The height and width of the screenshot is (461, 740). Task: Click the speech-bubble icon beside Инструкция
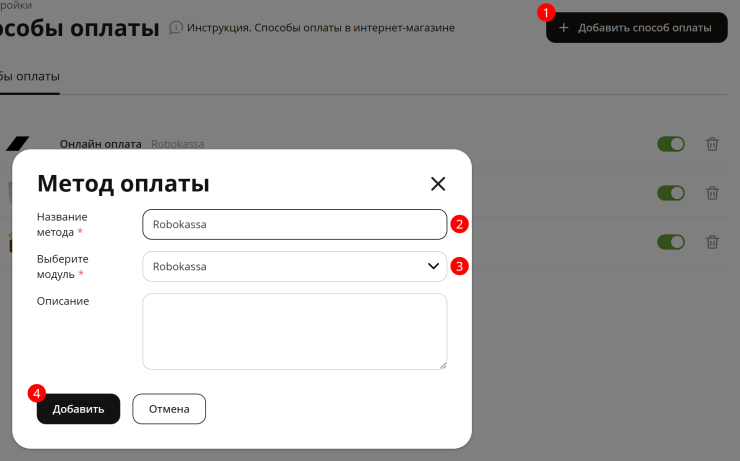point(176,28)
